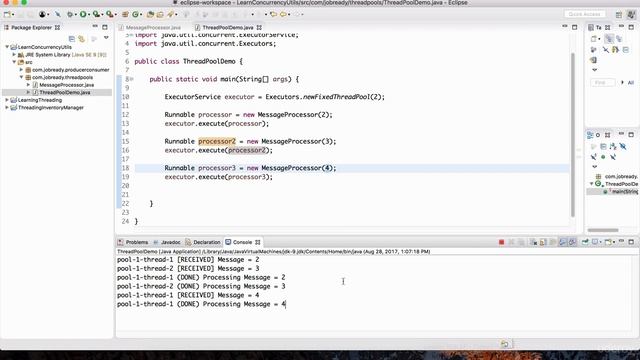Click Collapse All in Package Explorer
Viewport: 640px width, 360px height.
click(x=72, y=38)
